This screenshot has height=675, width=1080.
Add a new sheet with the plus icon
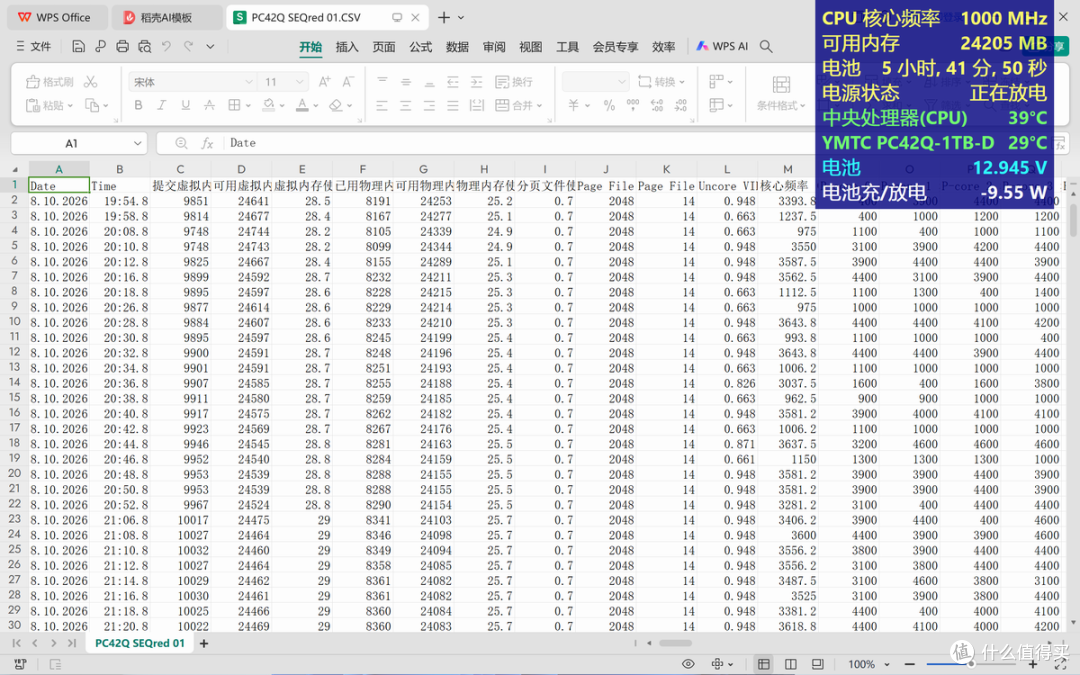coord(204,643)
